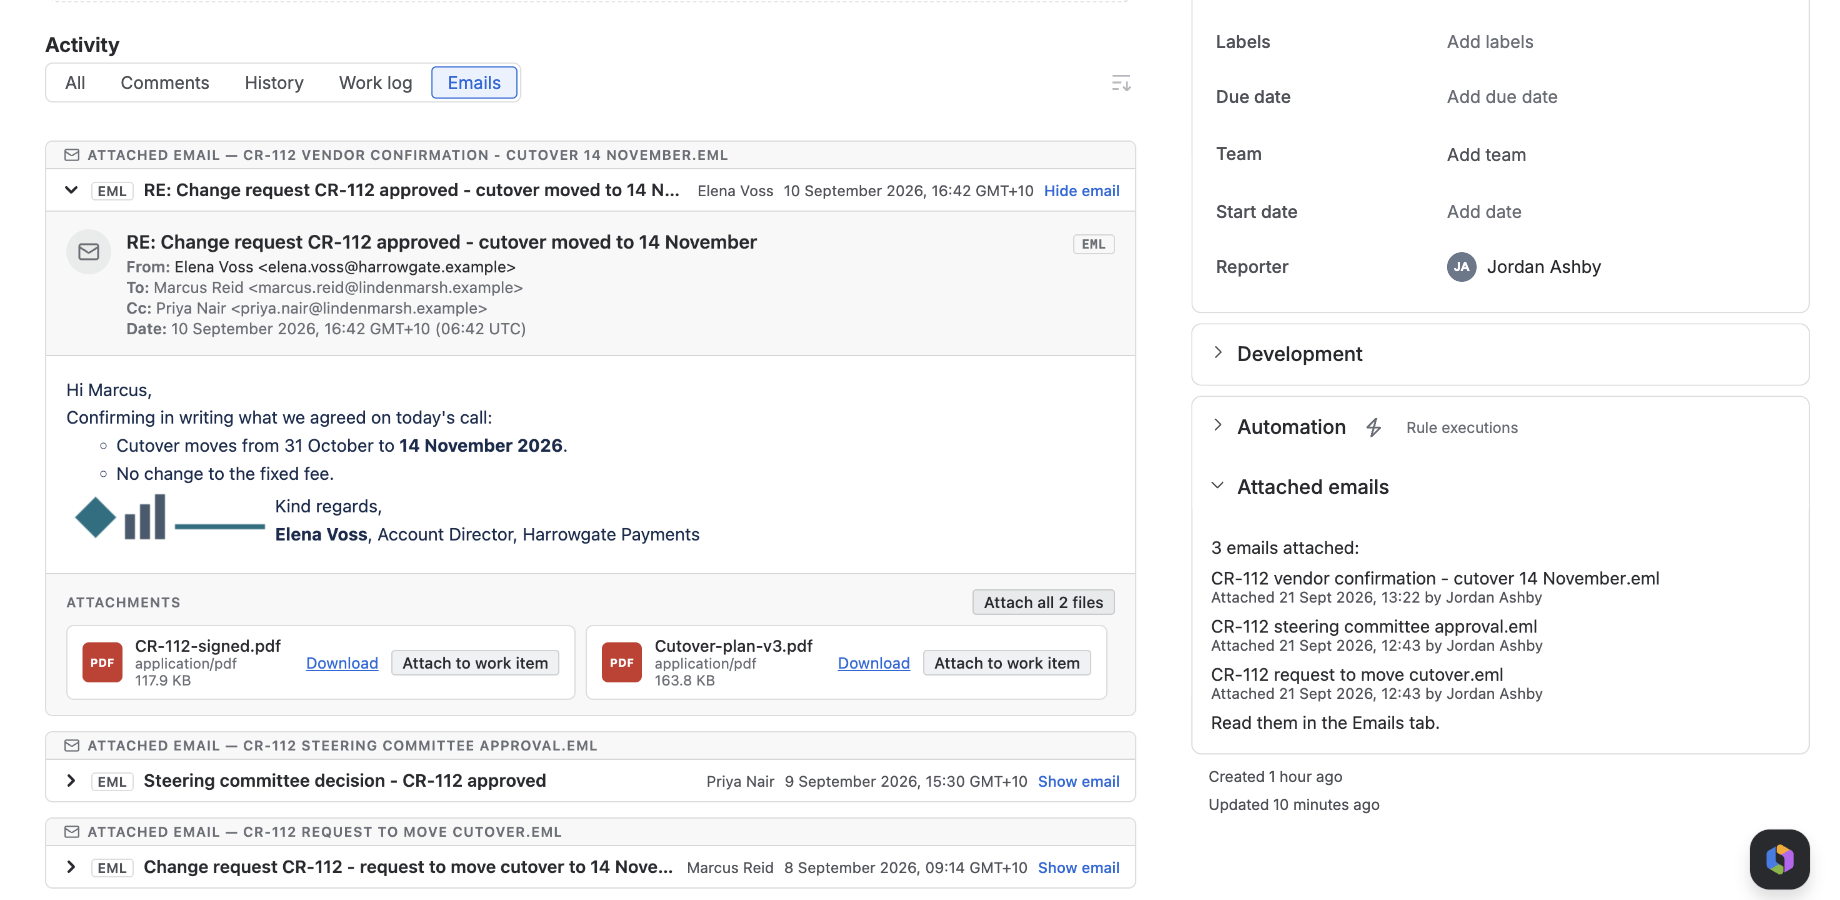Click Attach all 2 files button
Image resolution: width=1840 pixels, height=900 pixels.
click(1043, 602)
